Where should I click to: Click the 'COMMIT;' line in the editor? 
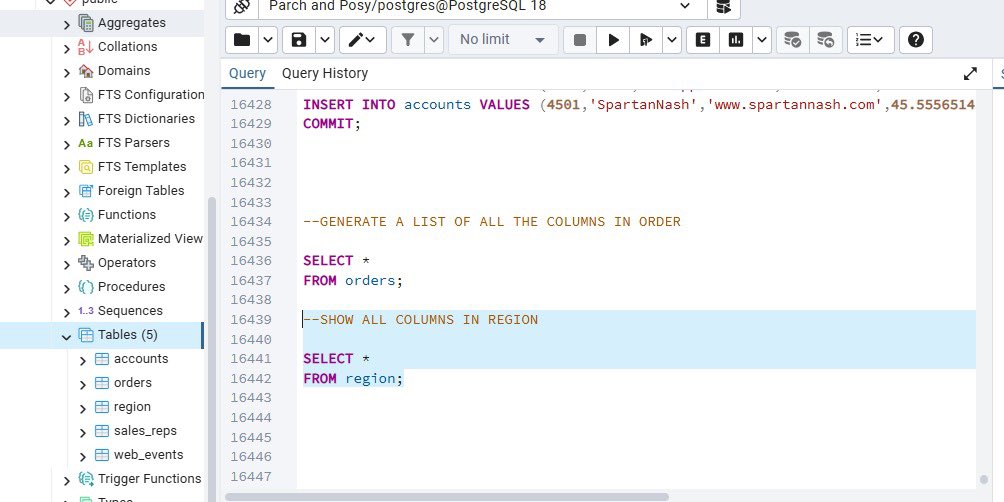click(332, 124)
